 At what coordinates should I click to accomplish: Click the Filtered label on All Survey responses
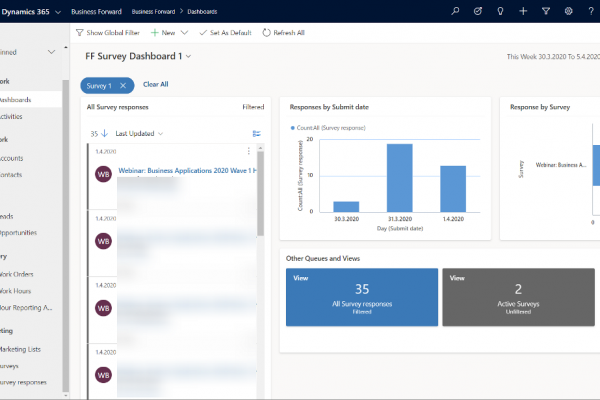click(253, 107)
